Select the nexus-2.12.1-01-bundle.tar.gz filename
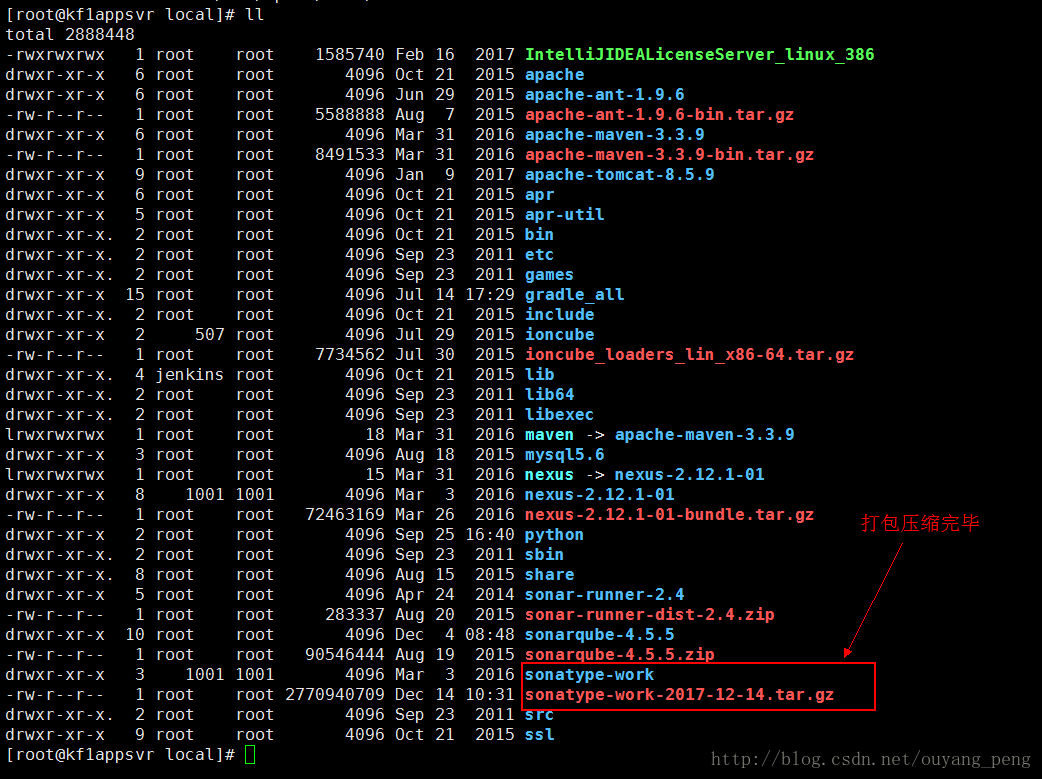This screenshot has height=779, width=1042. [x=669, y=514]
